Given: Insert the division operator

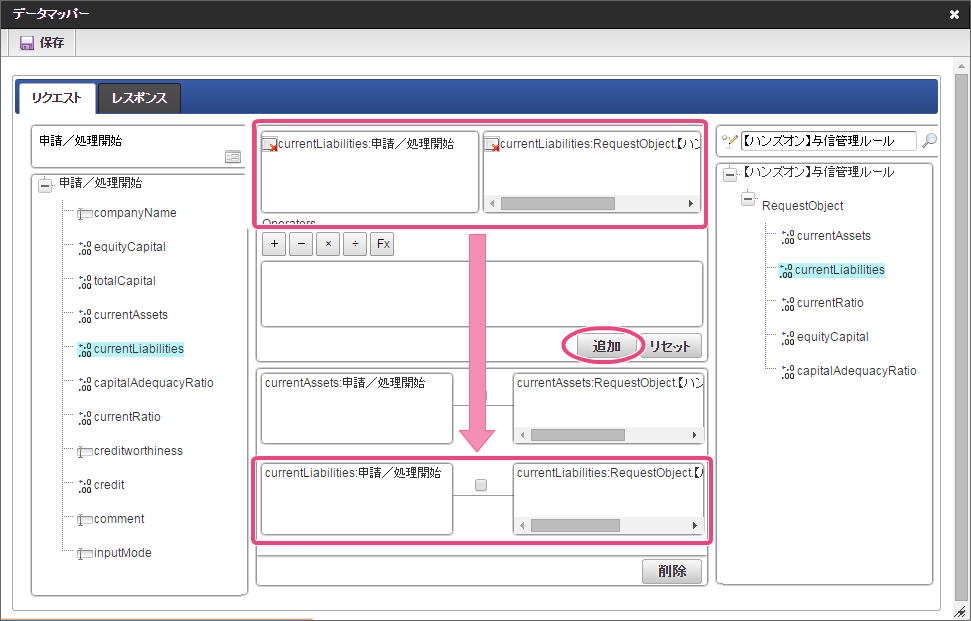Looking at the screenshot, I should point(355,244).
